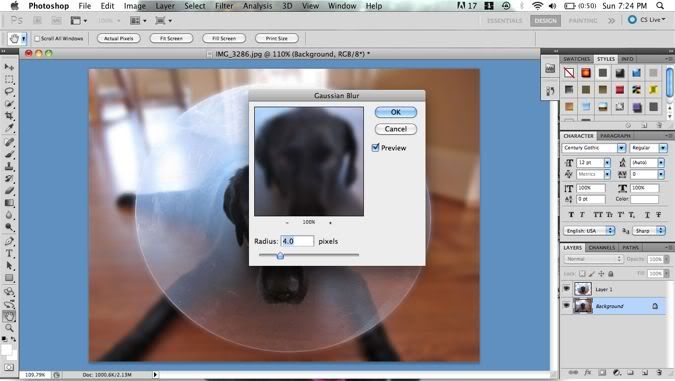This screenshot has width=675, height=381.
Task: Open the Sharp anti-aliasing dropdown
Action: [649, 231]
